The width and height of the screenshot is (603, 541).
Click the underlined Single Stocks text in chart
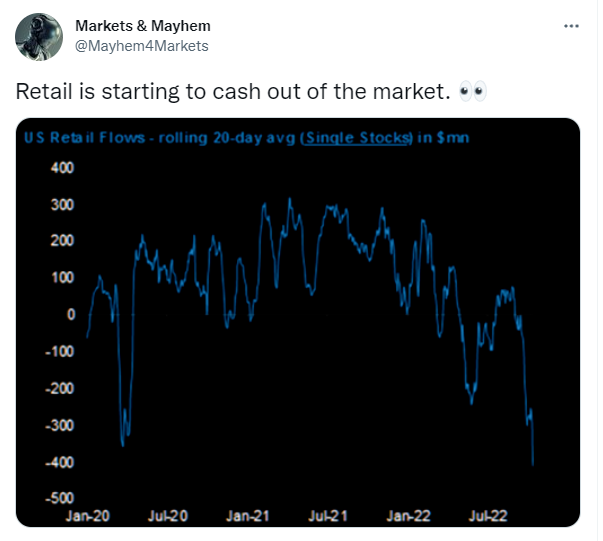[356, 137]
